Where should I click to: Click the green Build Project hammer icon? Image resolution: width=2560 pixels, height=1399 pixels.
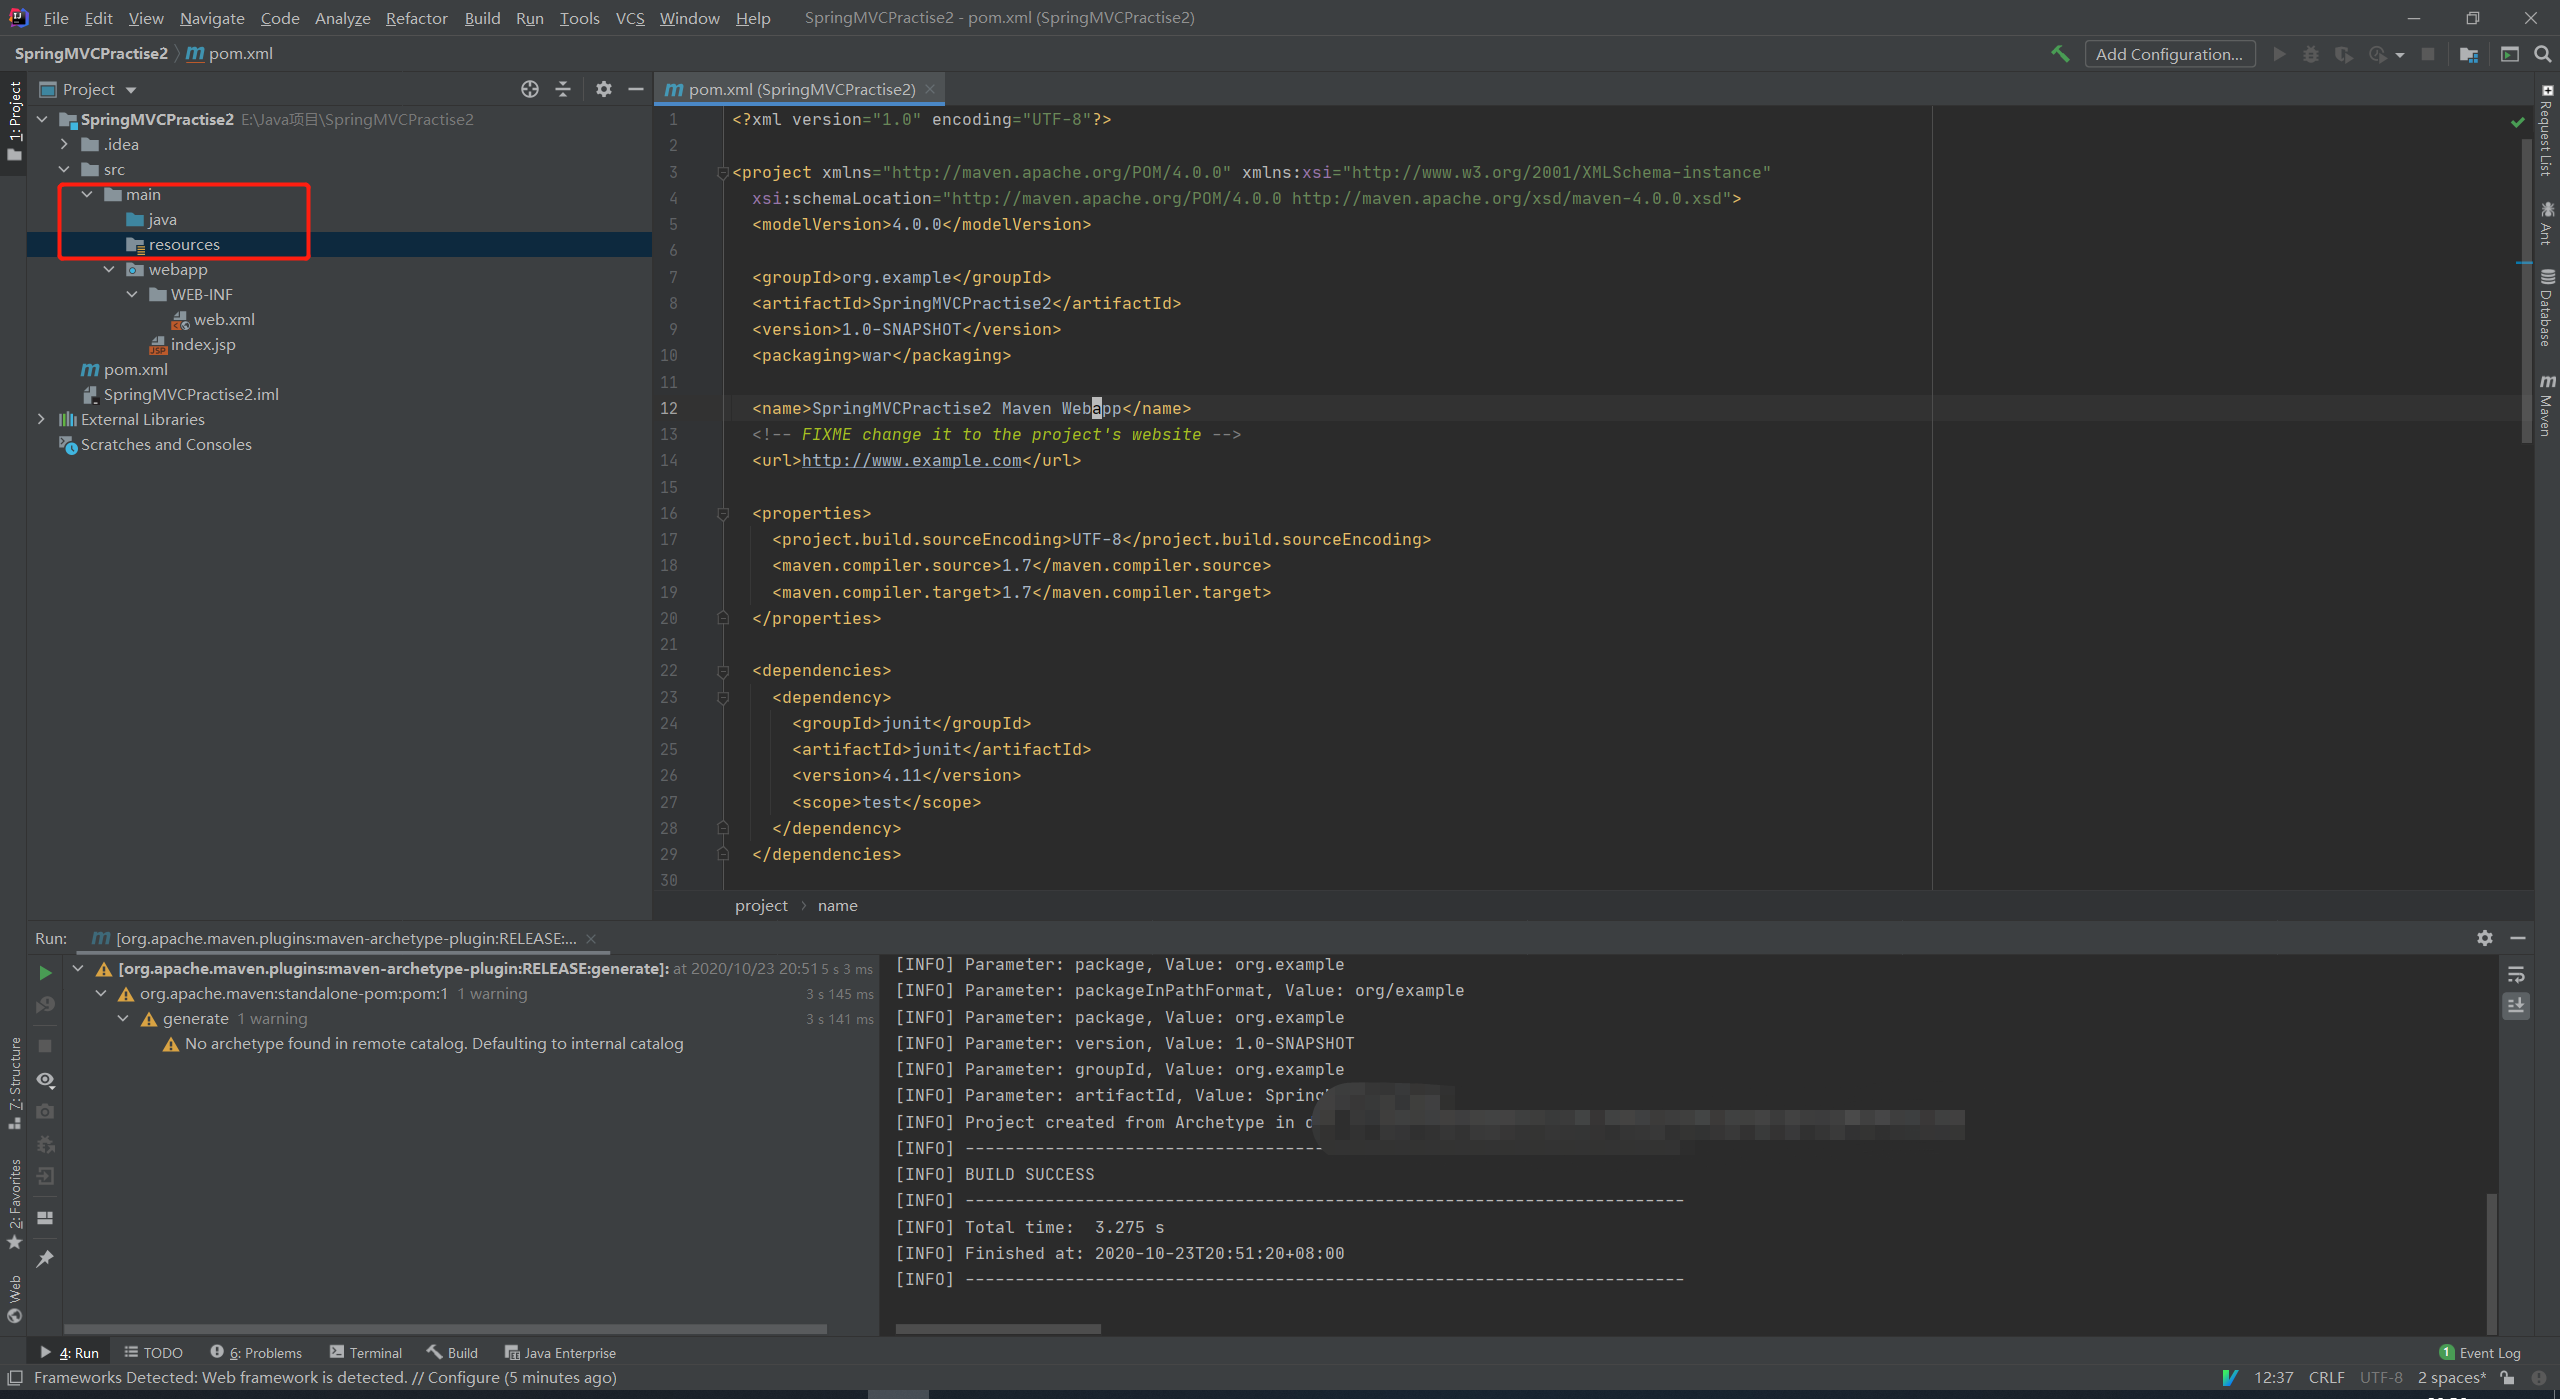2059,54
